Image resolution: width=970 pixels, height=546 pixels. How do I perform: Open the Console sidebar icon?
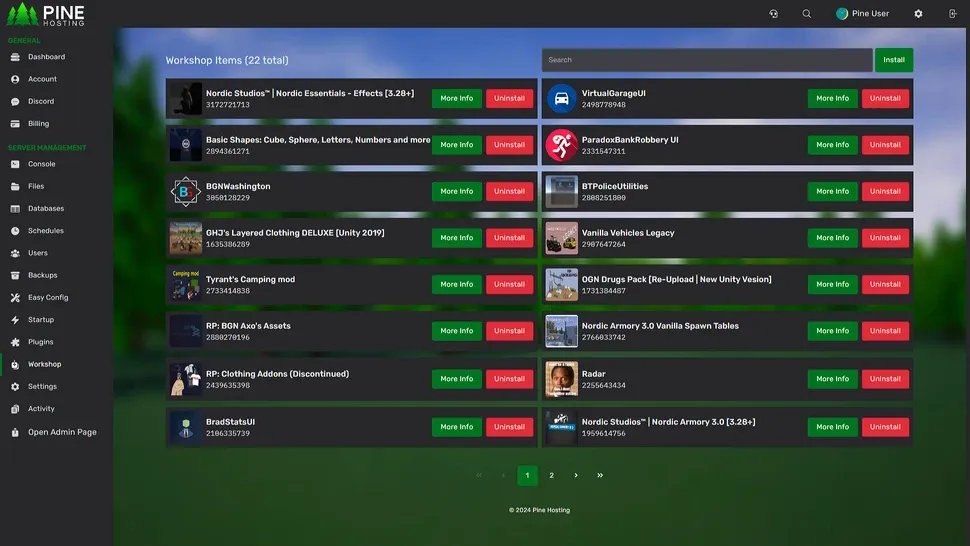tap(15, 164)
